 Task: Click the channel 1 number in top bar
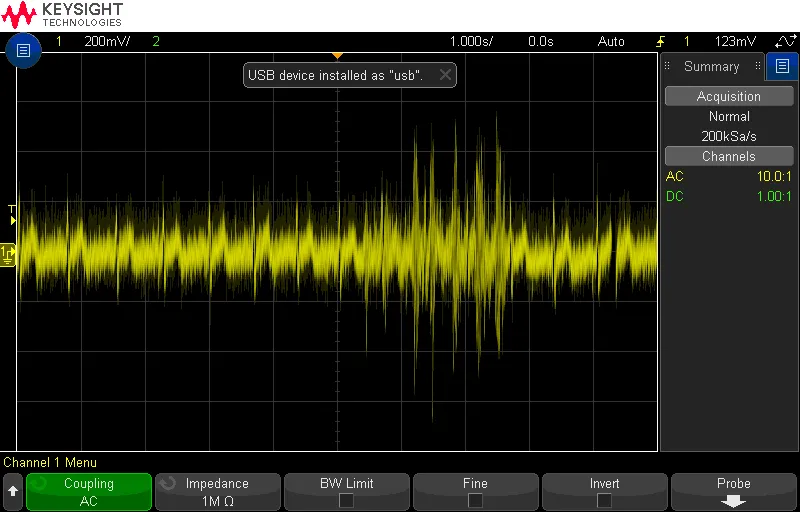point(59,41)
